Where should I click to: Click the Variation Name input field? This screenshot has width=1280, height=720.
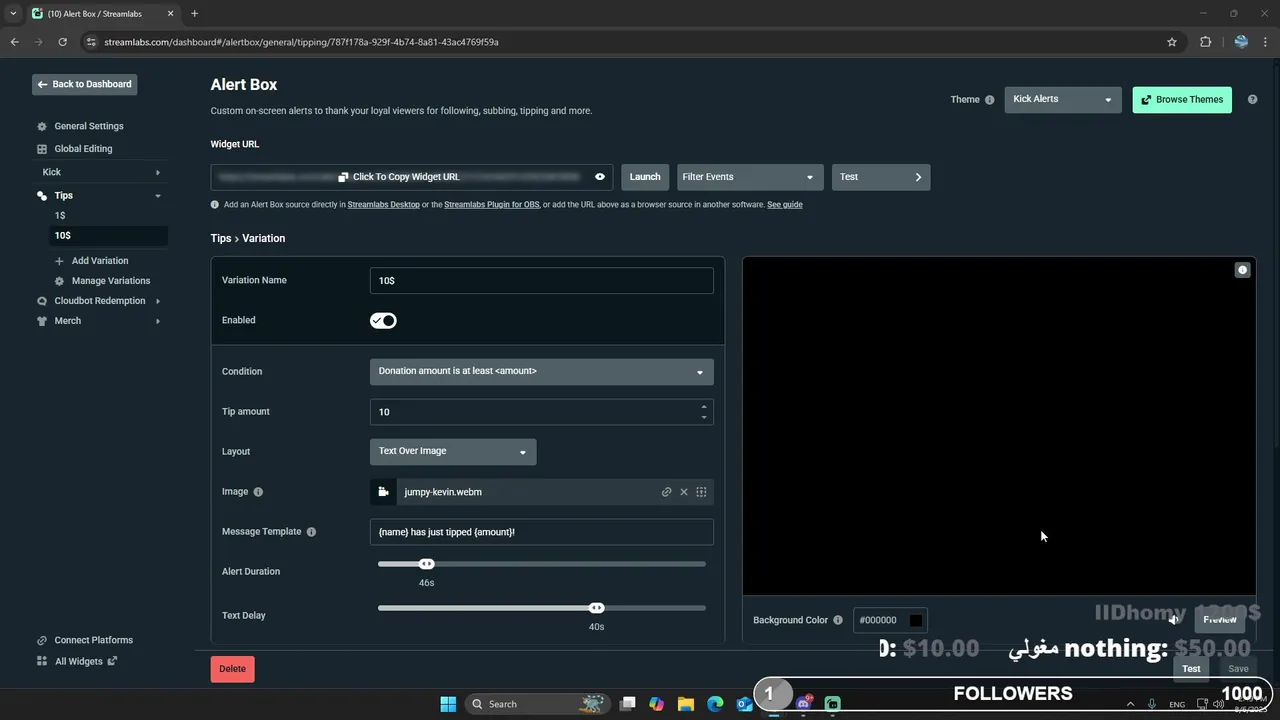point(542,281)
